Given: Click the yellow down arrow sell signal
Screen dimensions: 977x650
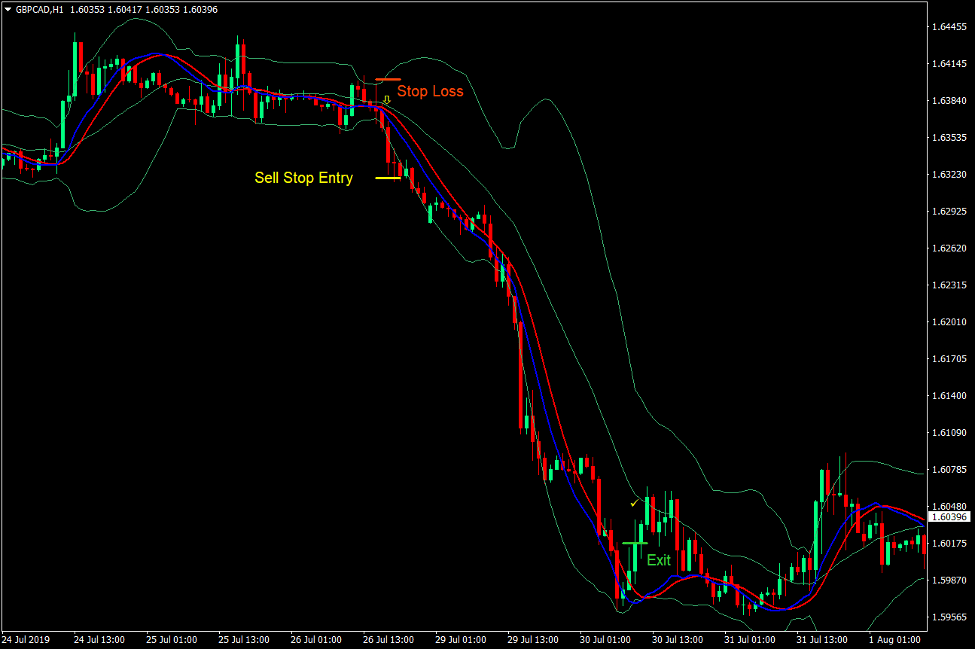Looking at the screenshot, I should tap(387, 100).
